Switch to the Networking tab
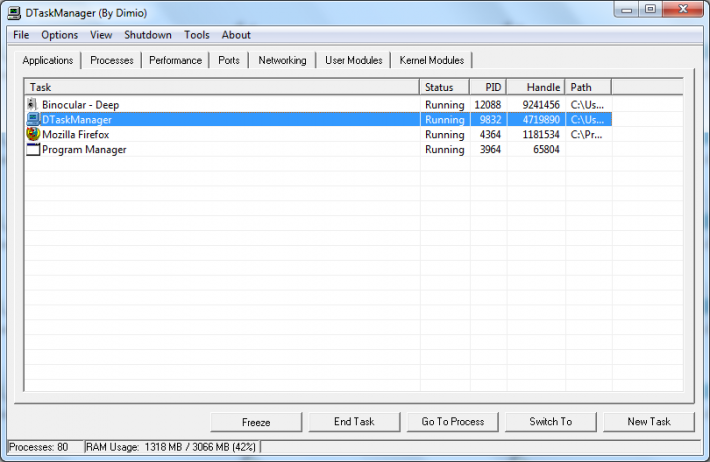Image resolution: width=710 pixels, height=462 pixels. (x=282, y=60)
